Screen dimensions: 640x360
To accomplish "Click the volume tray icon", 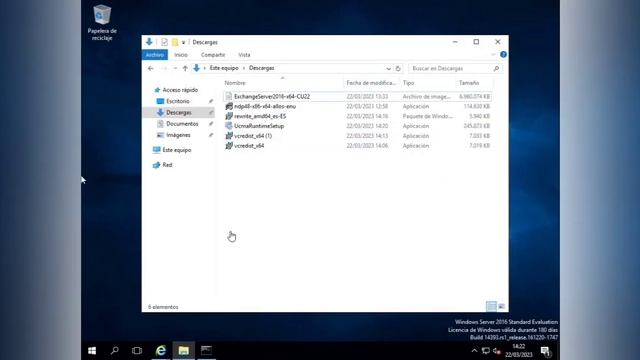I will click(x=496, y=351).
